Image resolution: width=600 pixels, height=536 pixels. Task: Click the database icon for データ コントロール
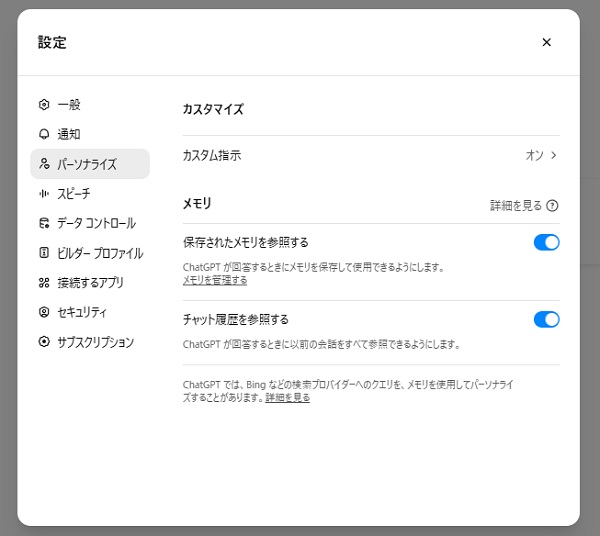click(44, 223)
